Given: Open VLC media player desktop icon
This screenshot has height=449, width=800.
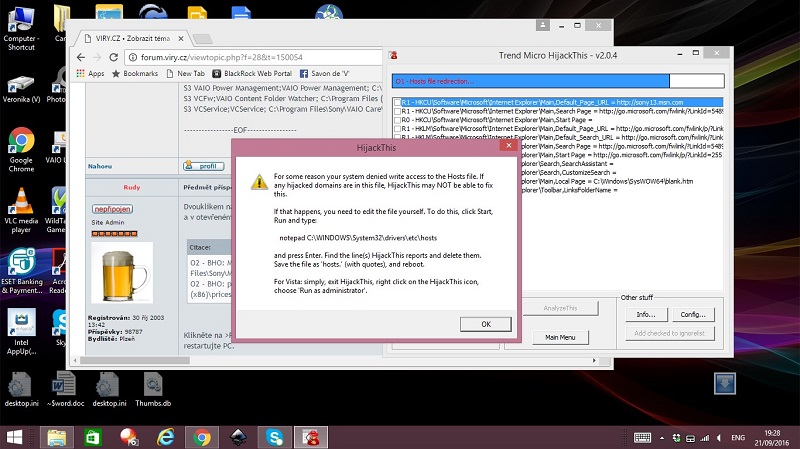Looking at the screenshot, I should (21, 210).
